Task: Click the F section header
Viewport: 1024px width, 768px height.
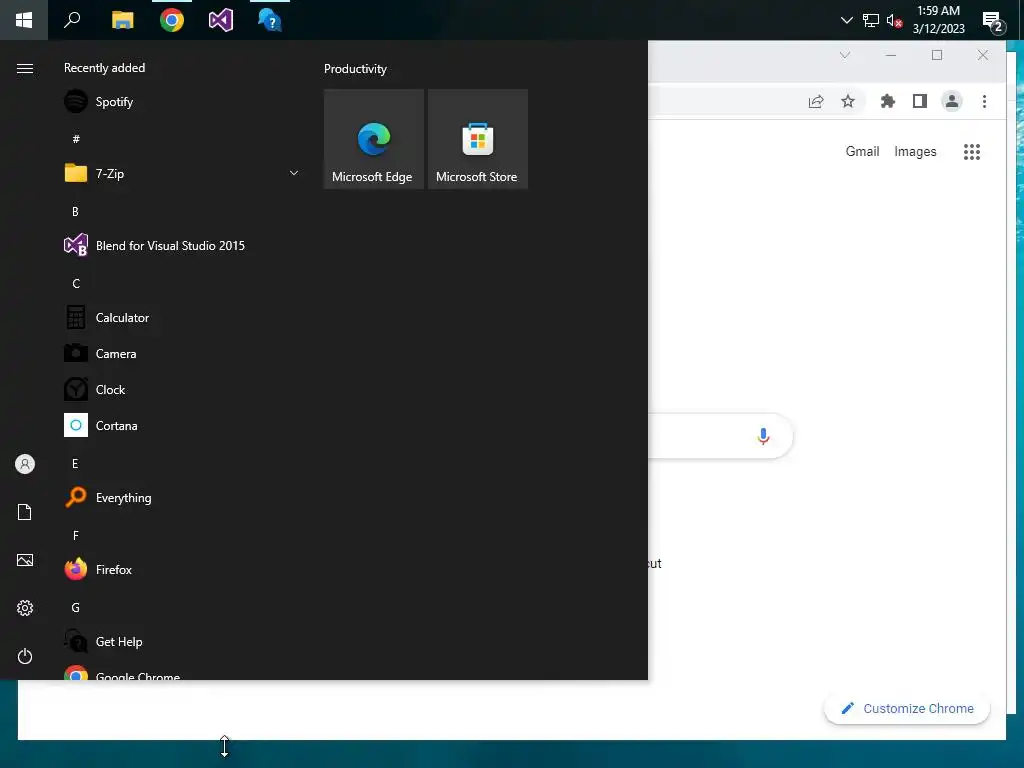Action: tap(76, 536)
